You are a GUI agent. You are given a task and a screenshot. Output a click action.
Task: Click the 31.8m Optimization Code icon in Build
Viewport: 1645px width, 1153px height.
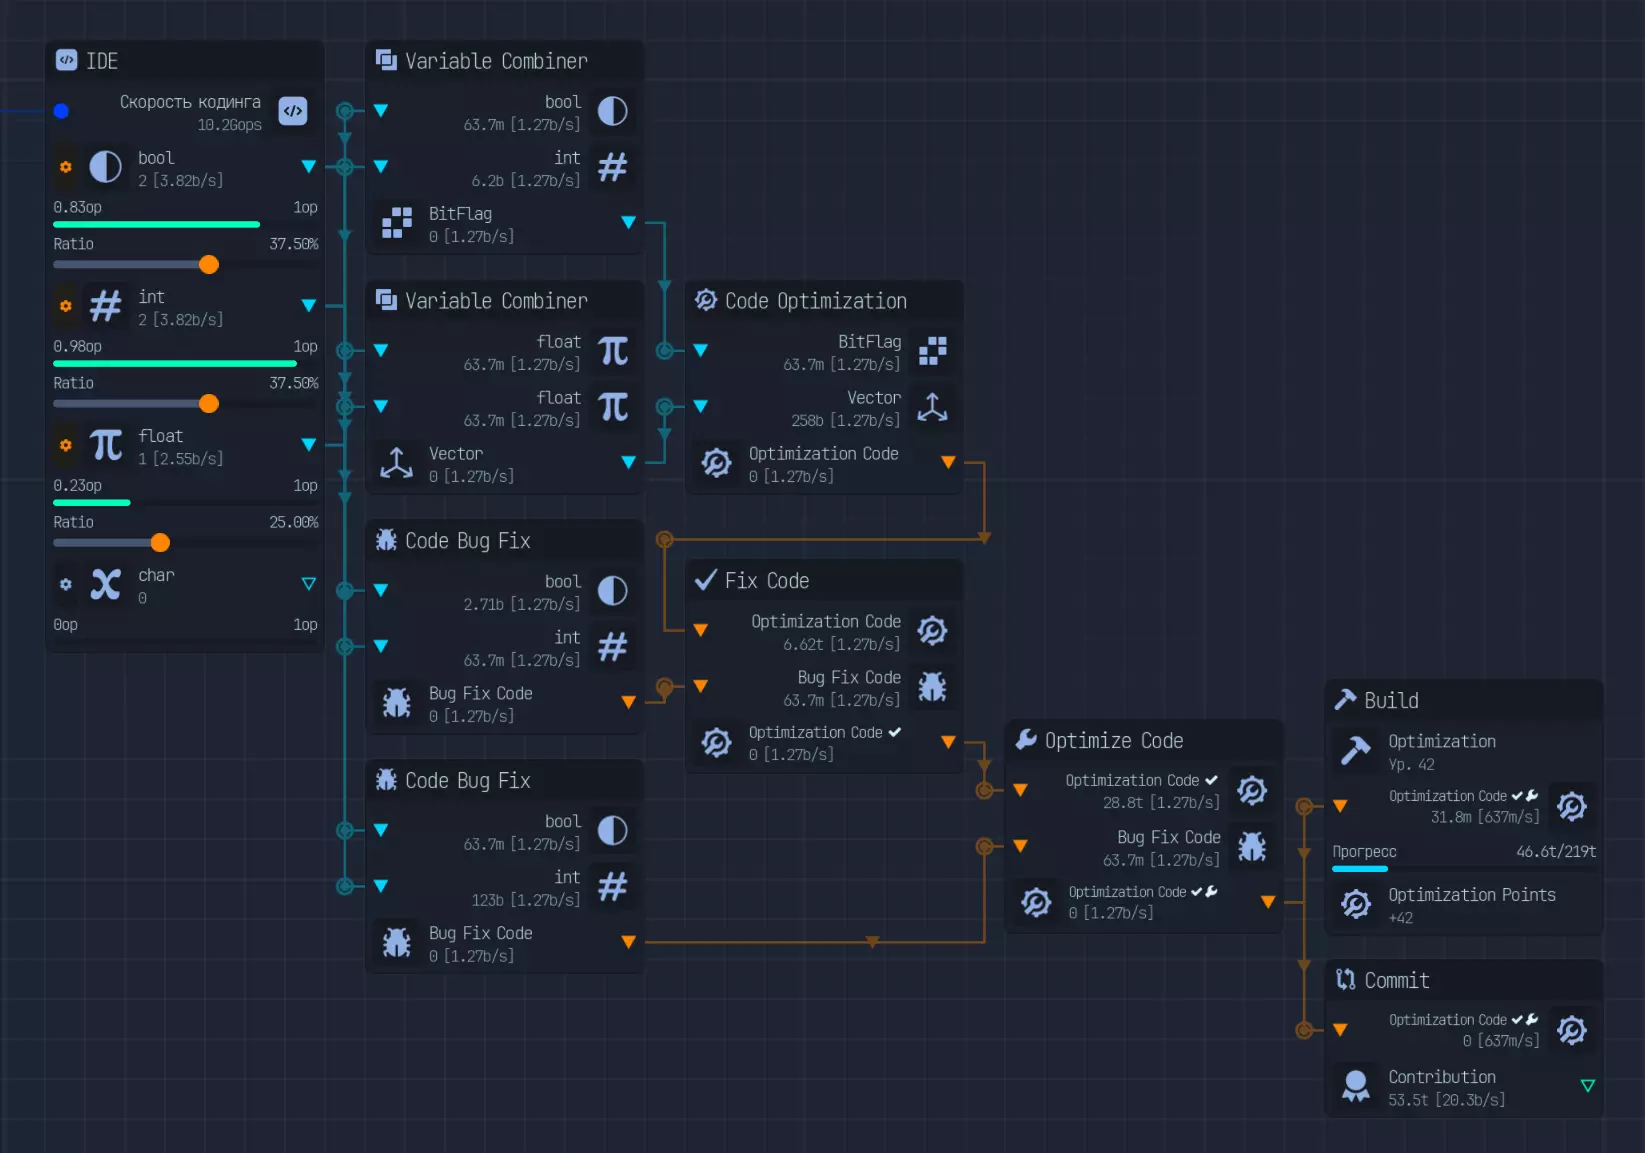1572,806
